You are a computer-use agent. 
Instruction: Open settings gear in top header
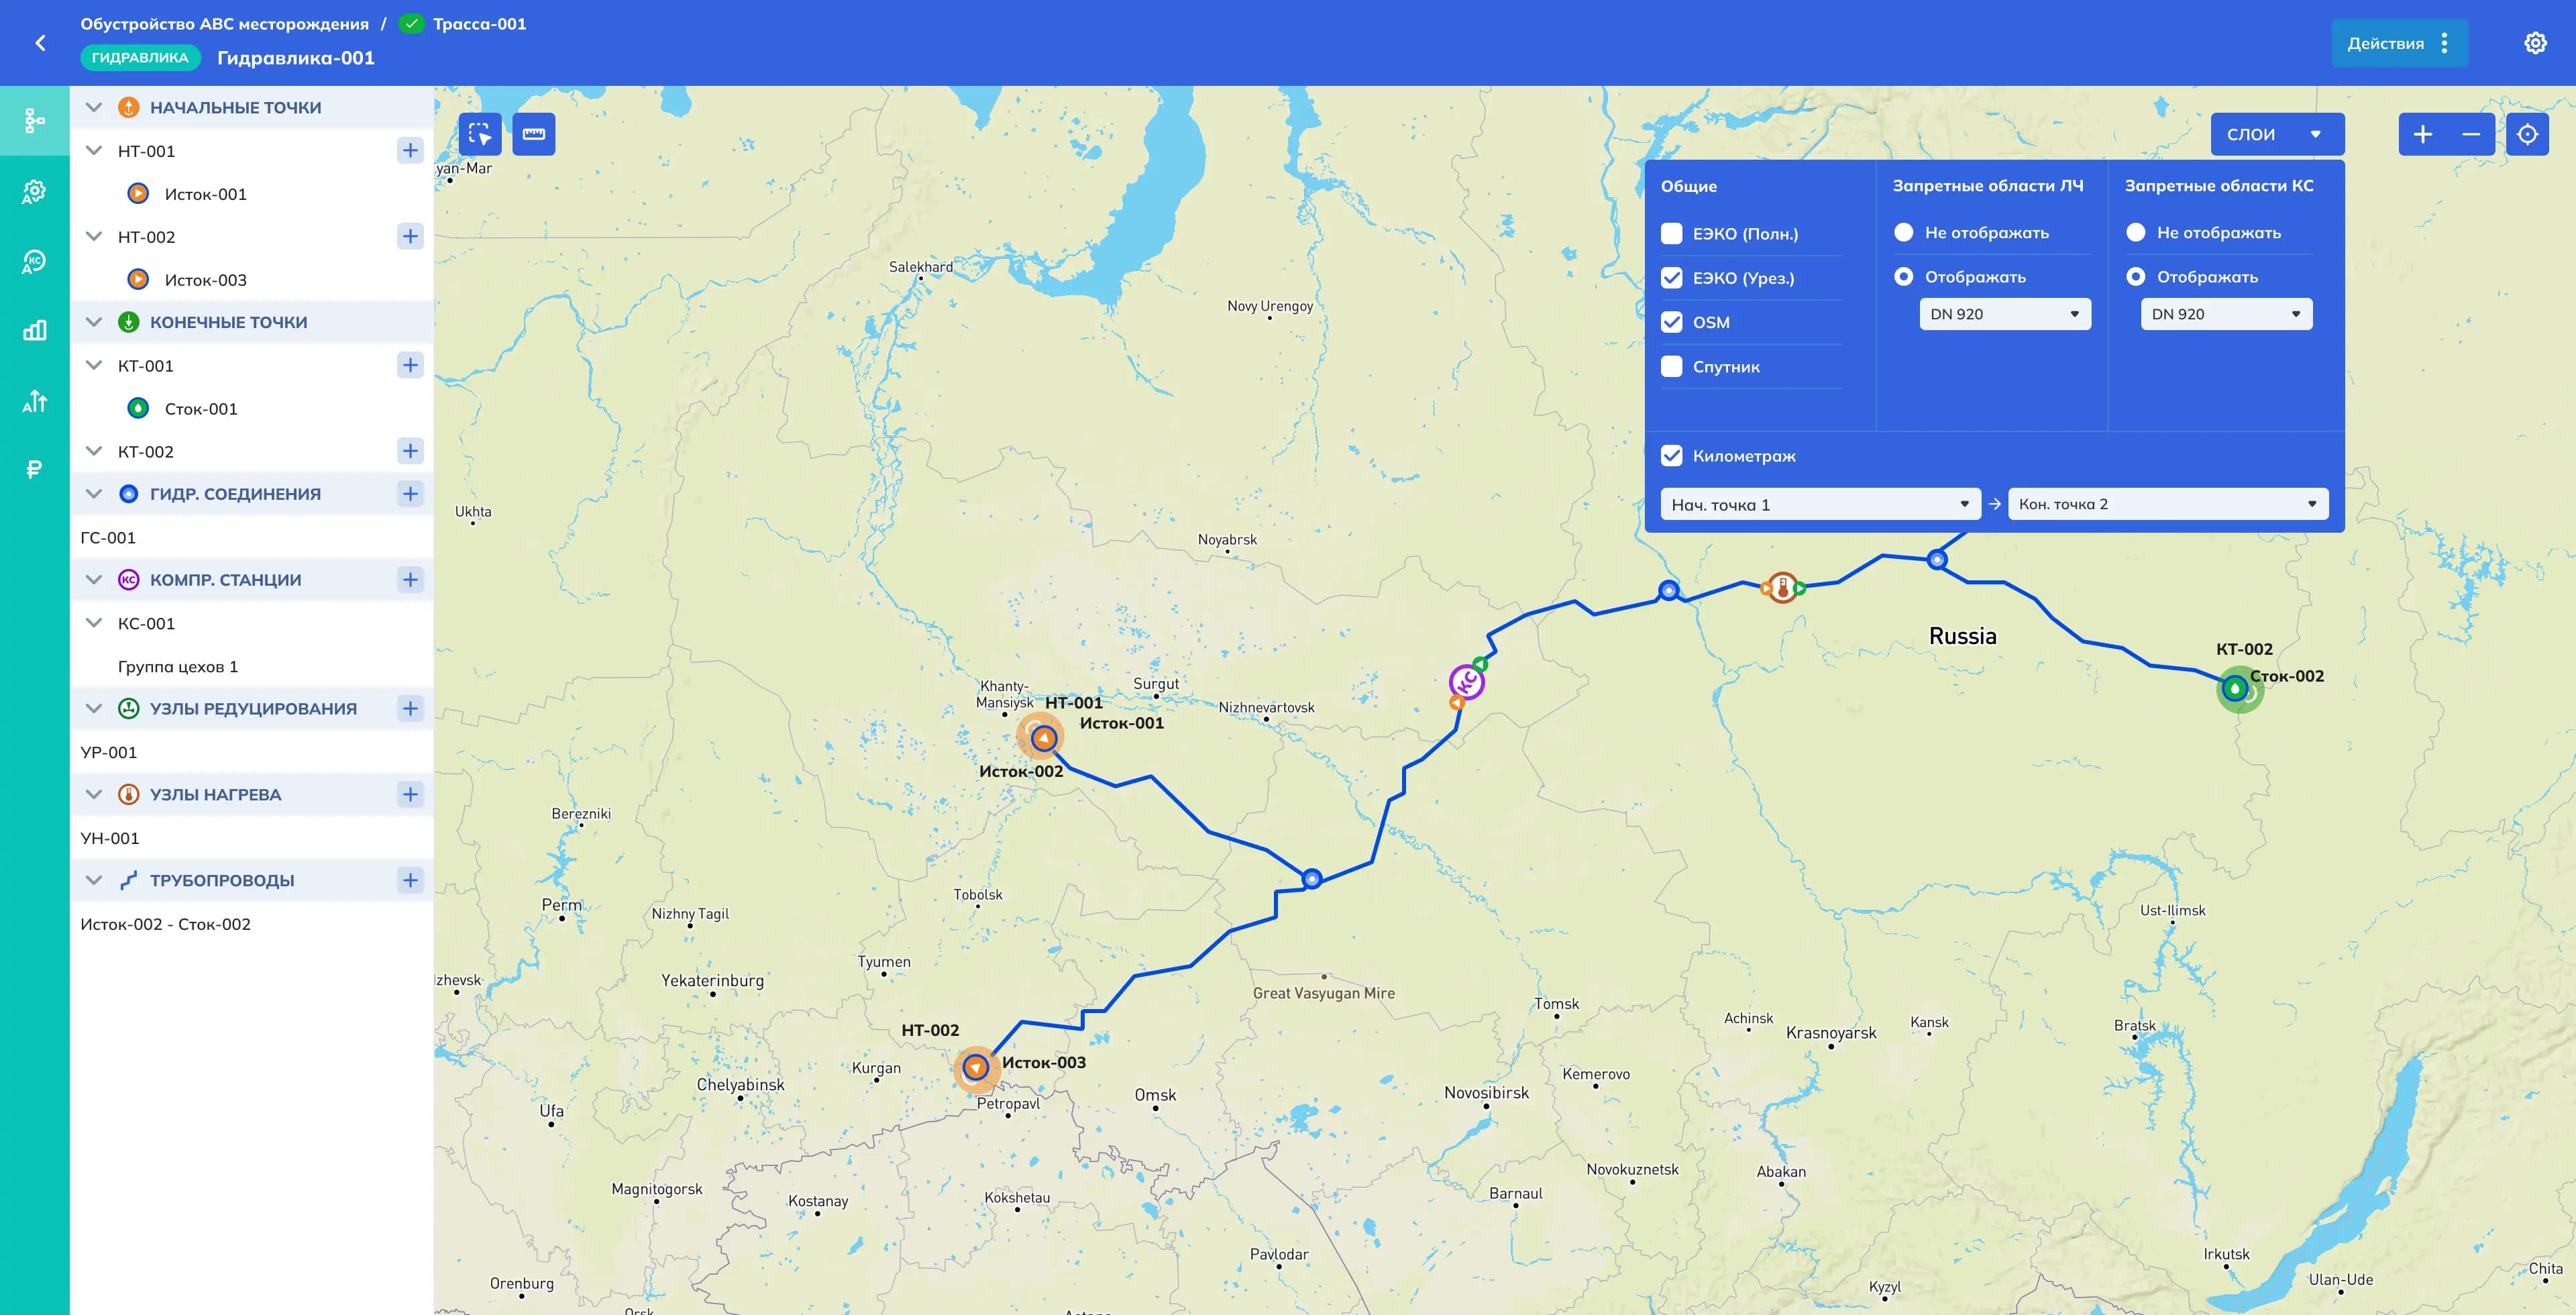pyautogui.click(x=2535, y=43)
